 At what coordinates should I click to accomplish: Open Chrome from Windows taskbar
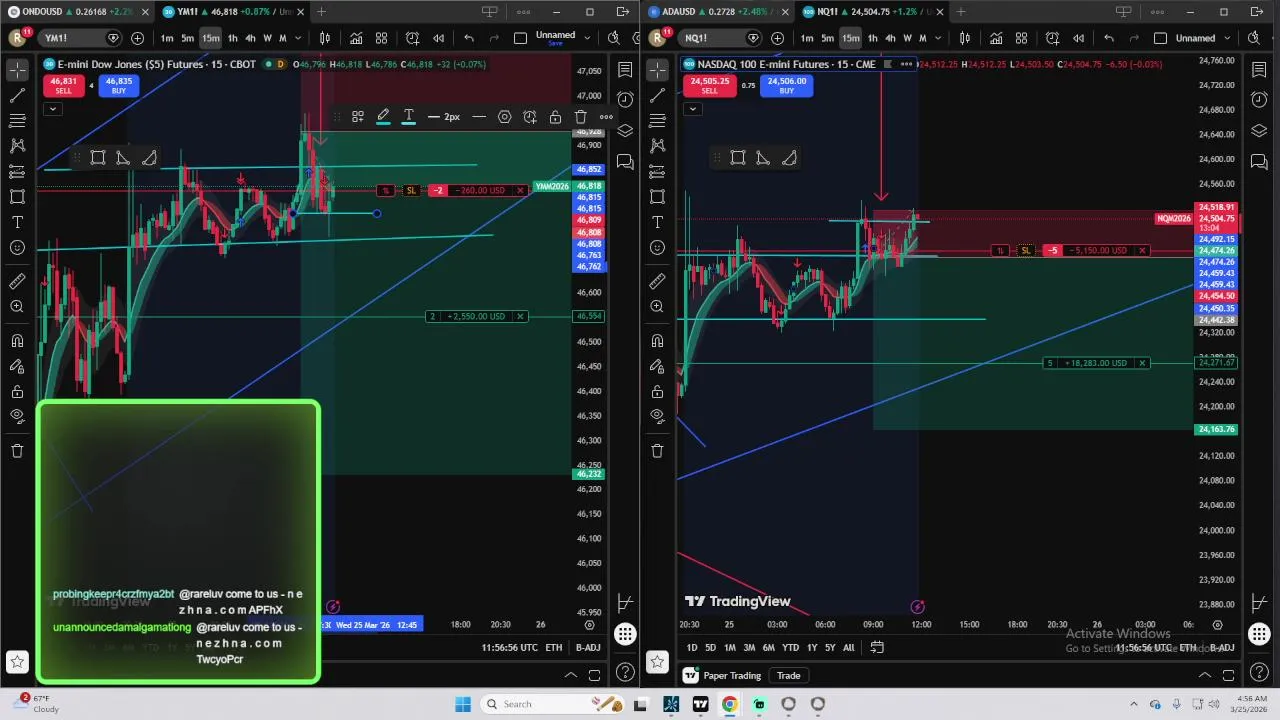[729, 704]
